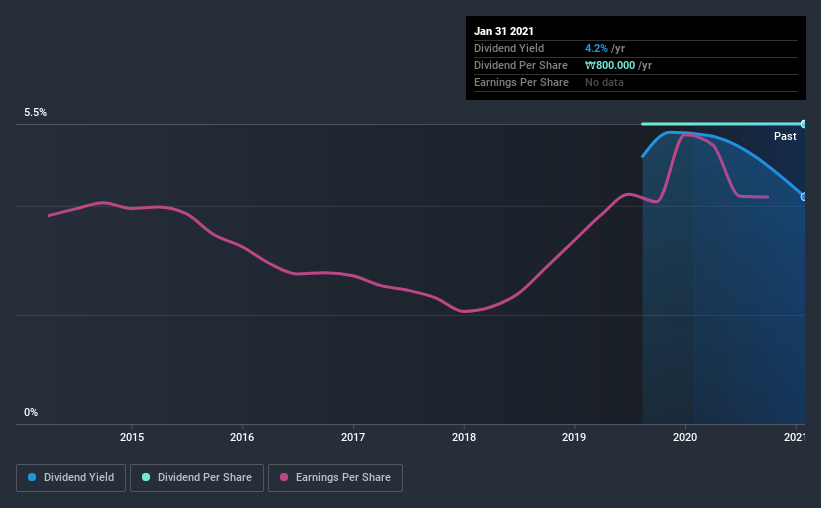Click the 5.5% y-axis label
The image size is (821, 508).
click(x=35, y=112)
